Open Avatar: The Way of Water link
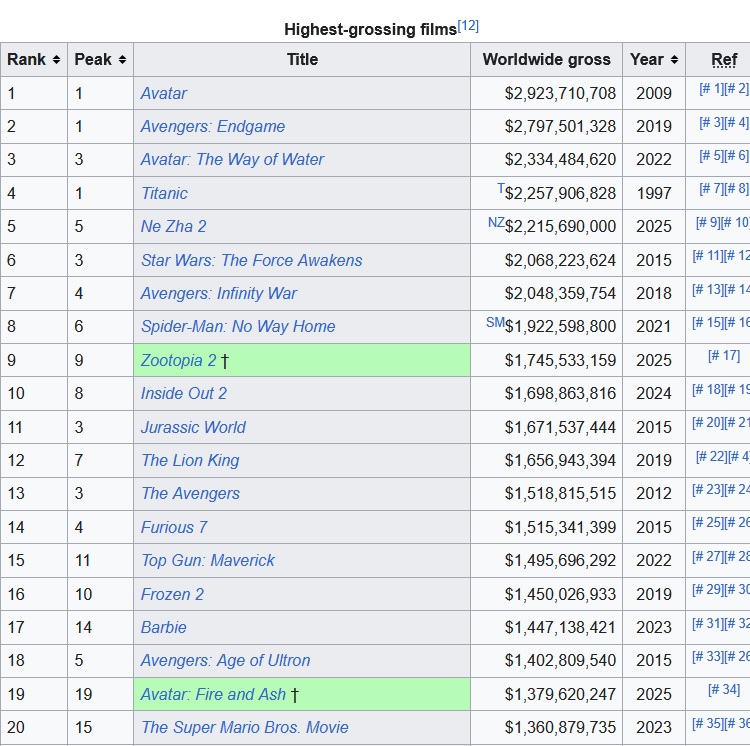 click(232, 159)
